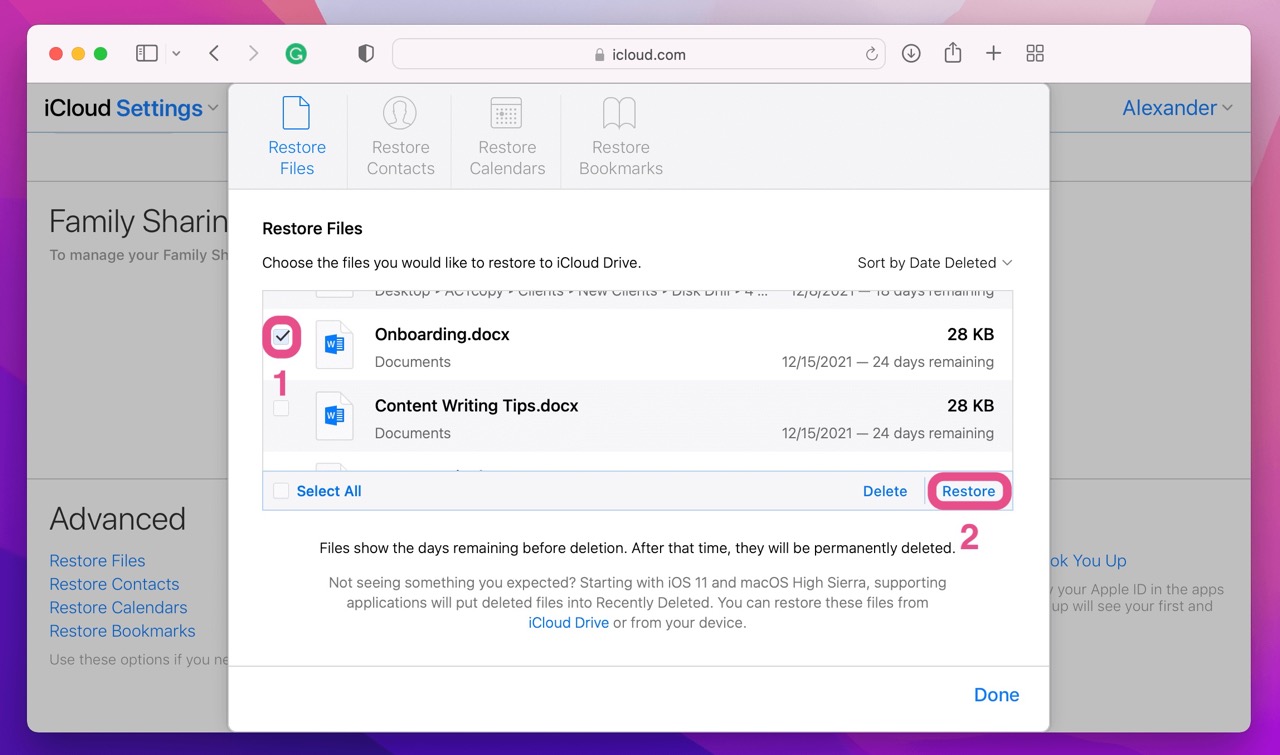Reload the page in the address bar
Viewport: 1280px width, 755px height.
(x=871, y=54)
